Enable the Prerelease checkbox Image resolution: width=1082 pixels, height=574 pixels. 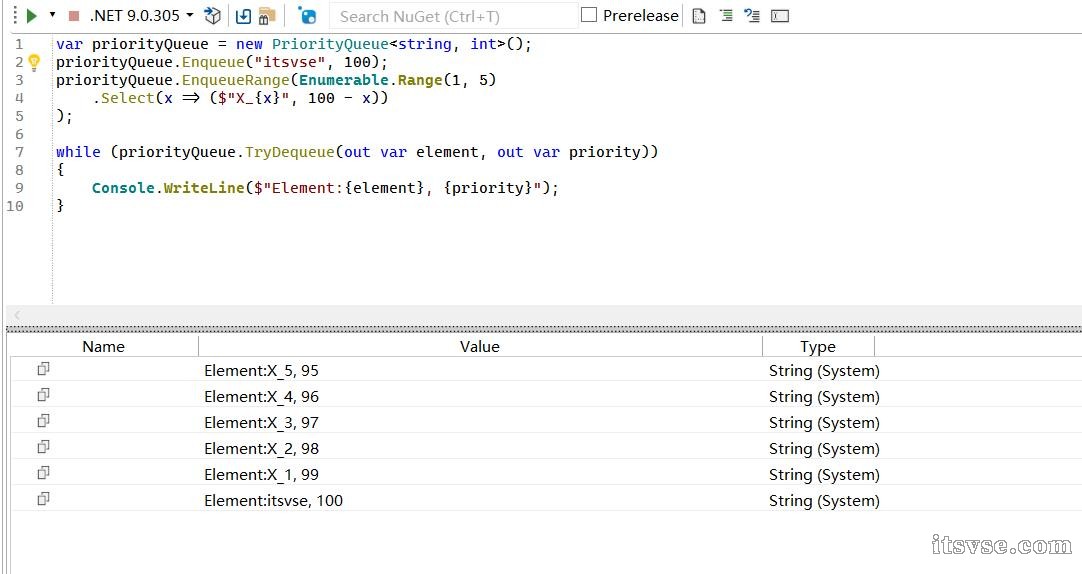tap(589, 15)
